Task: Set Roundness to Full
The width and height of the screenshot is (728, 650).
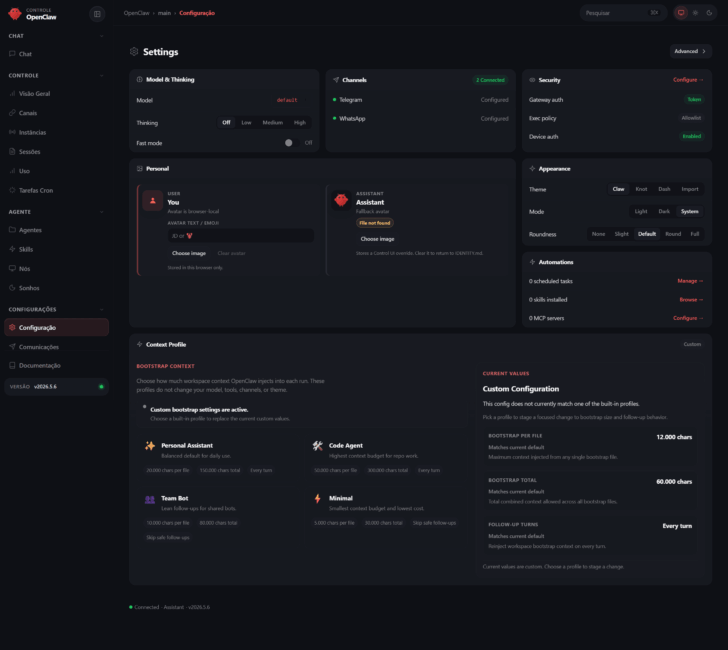Action: pos(695,234)
